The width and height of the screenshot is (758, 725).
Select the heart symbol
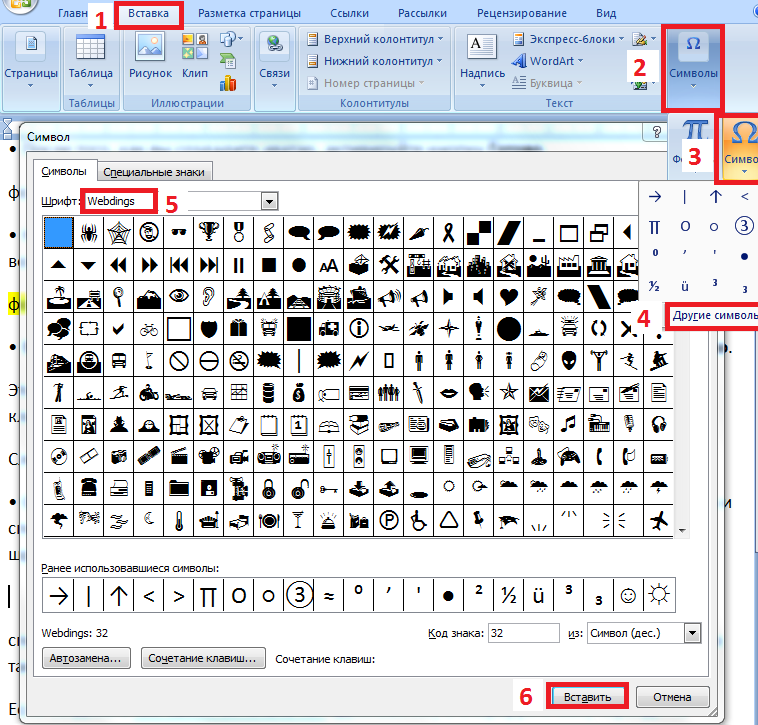point(509,297)
